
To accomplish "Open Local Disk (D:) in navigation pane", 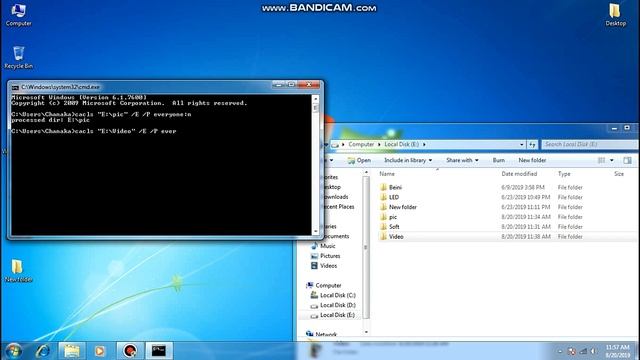I will click(333, 305).
